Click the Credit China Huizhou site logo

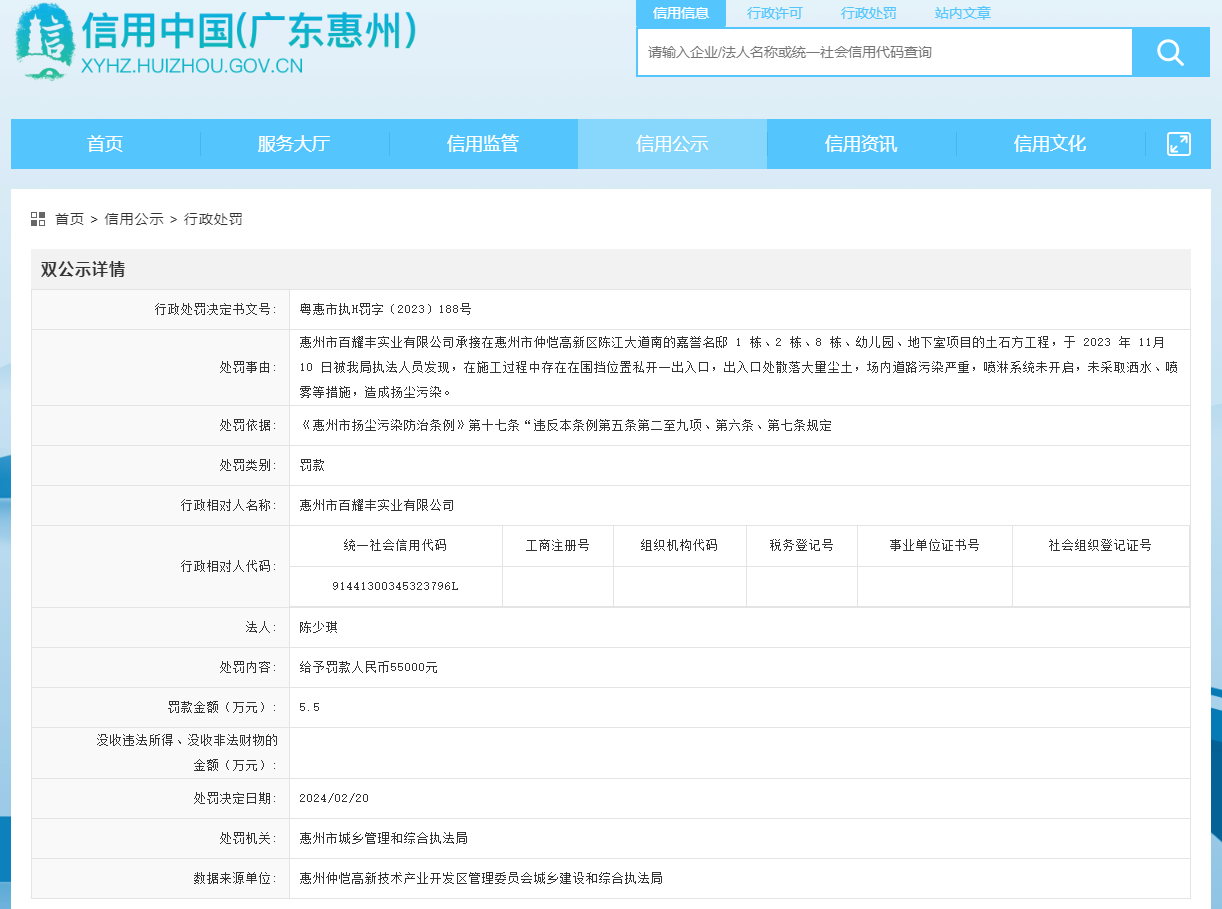pyautogui.click(x=215, y=42)
